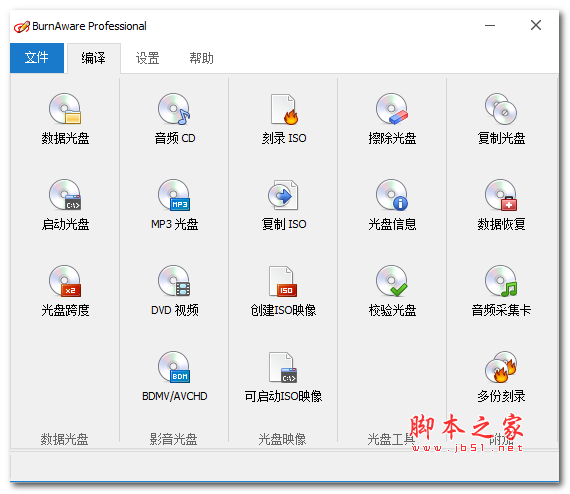The width and height of the screenshot is (570, 494).
Task: Select the DVD 视频 tool
Action: point(174,291)
